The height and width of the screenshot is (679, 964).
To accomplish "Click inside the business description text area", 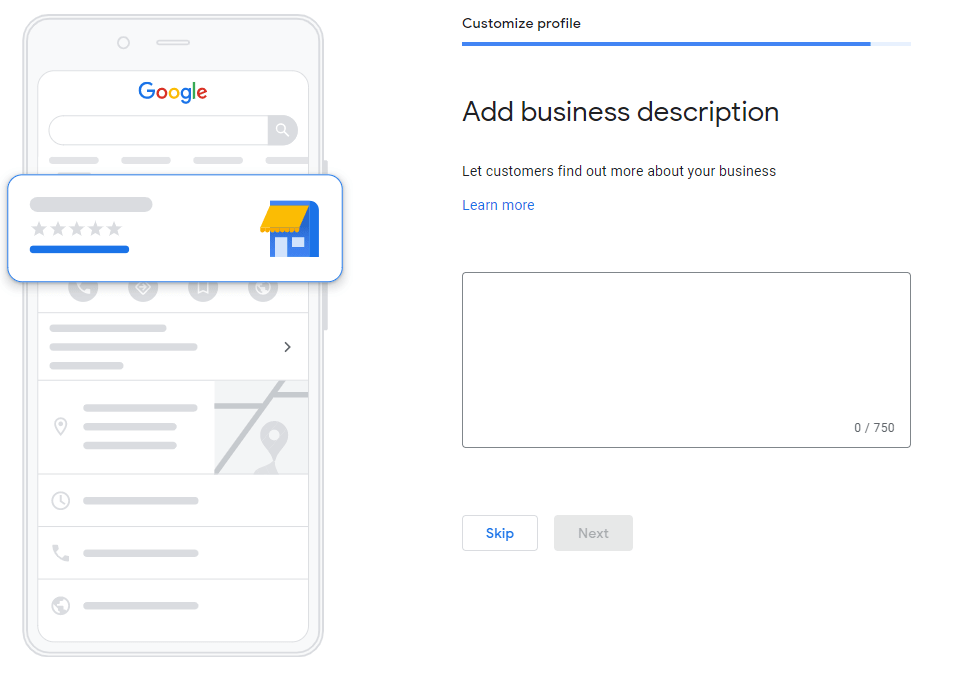I will tap(686, 360).
